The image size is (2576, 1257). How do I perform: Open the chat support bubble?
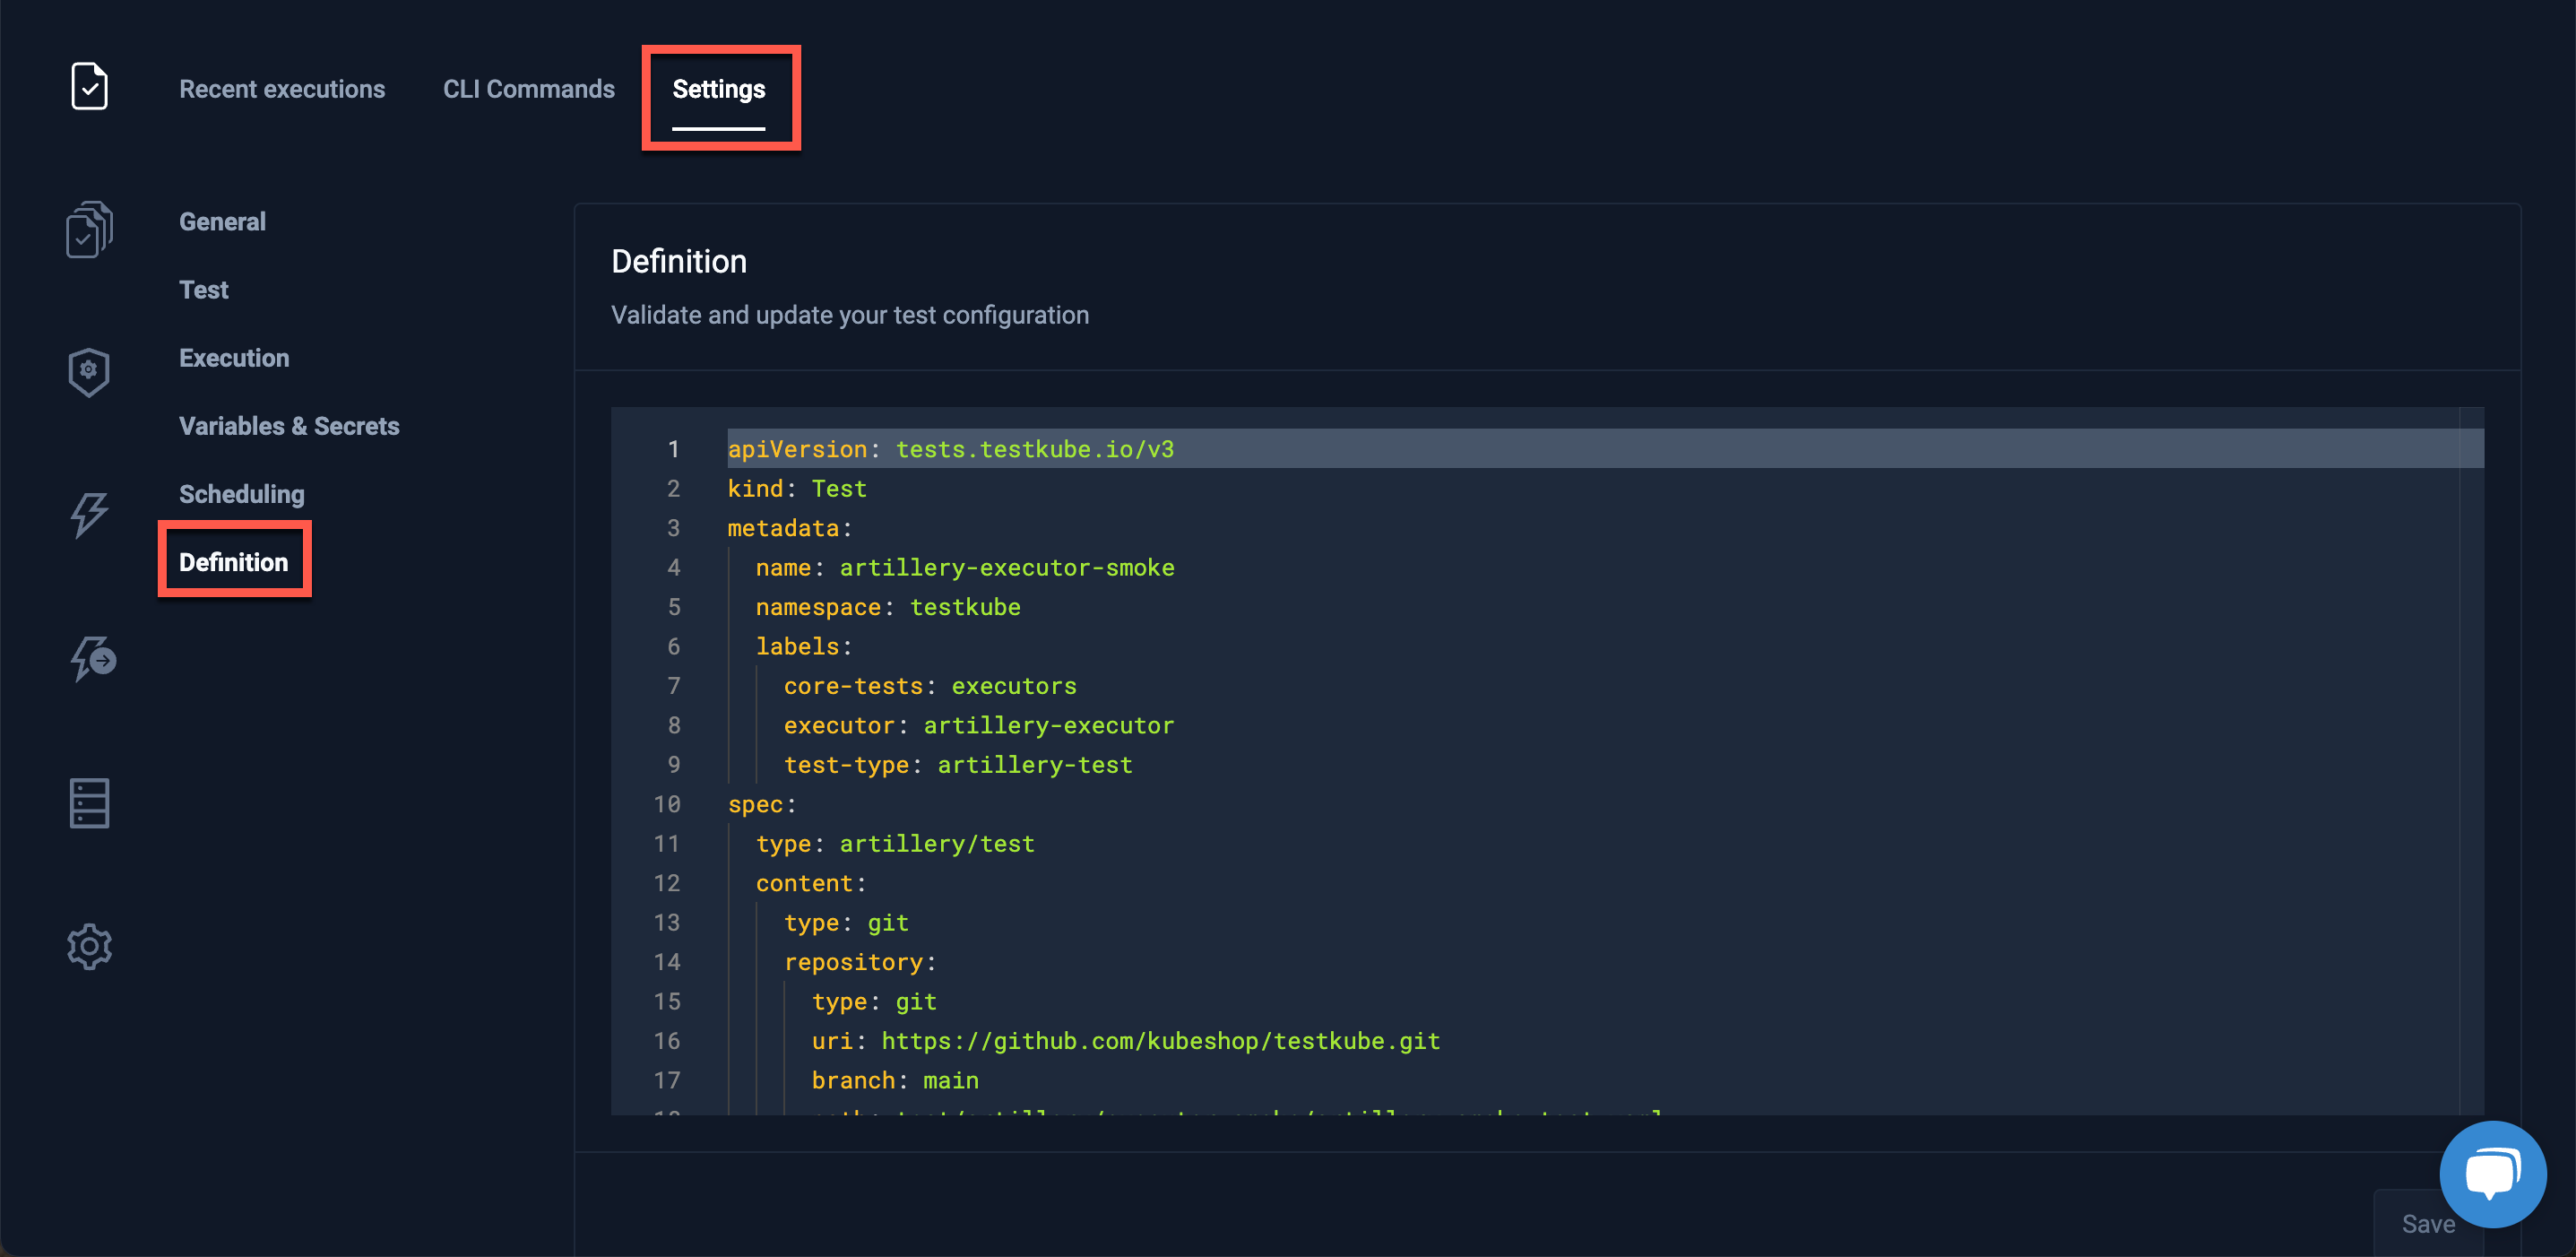(2491, 1174)
